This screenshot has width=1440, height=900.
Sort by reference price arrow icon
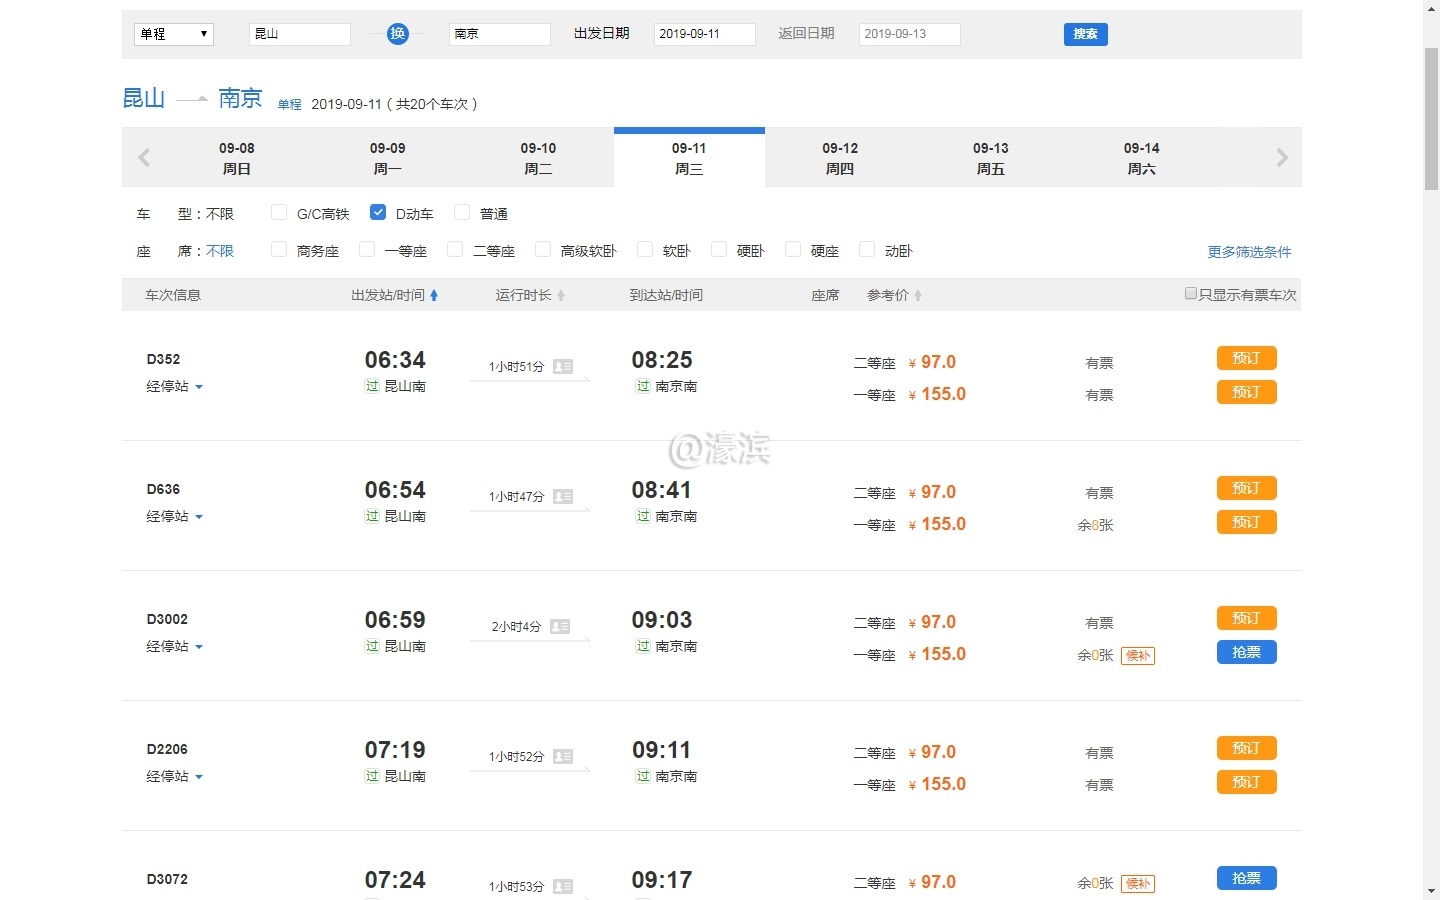point(918,296)
